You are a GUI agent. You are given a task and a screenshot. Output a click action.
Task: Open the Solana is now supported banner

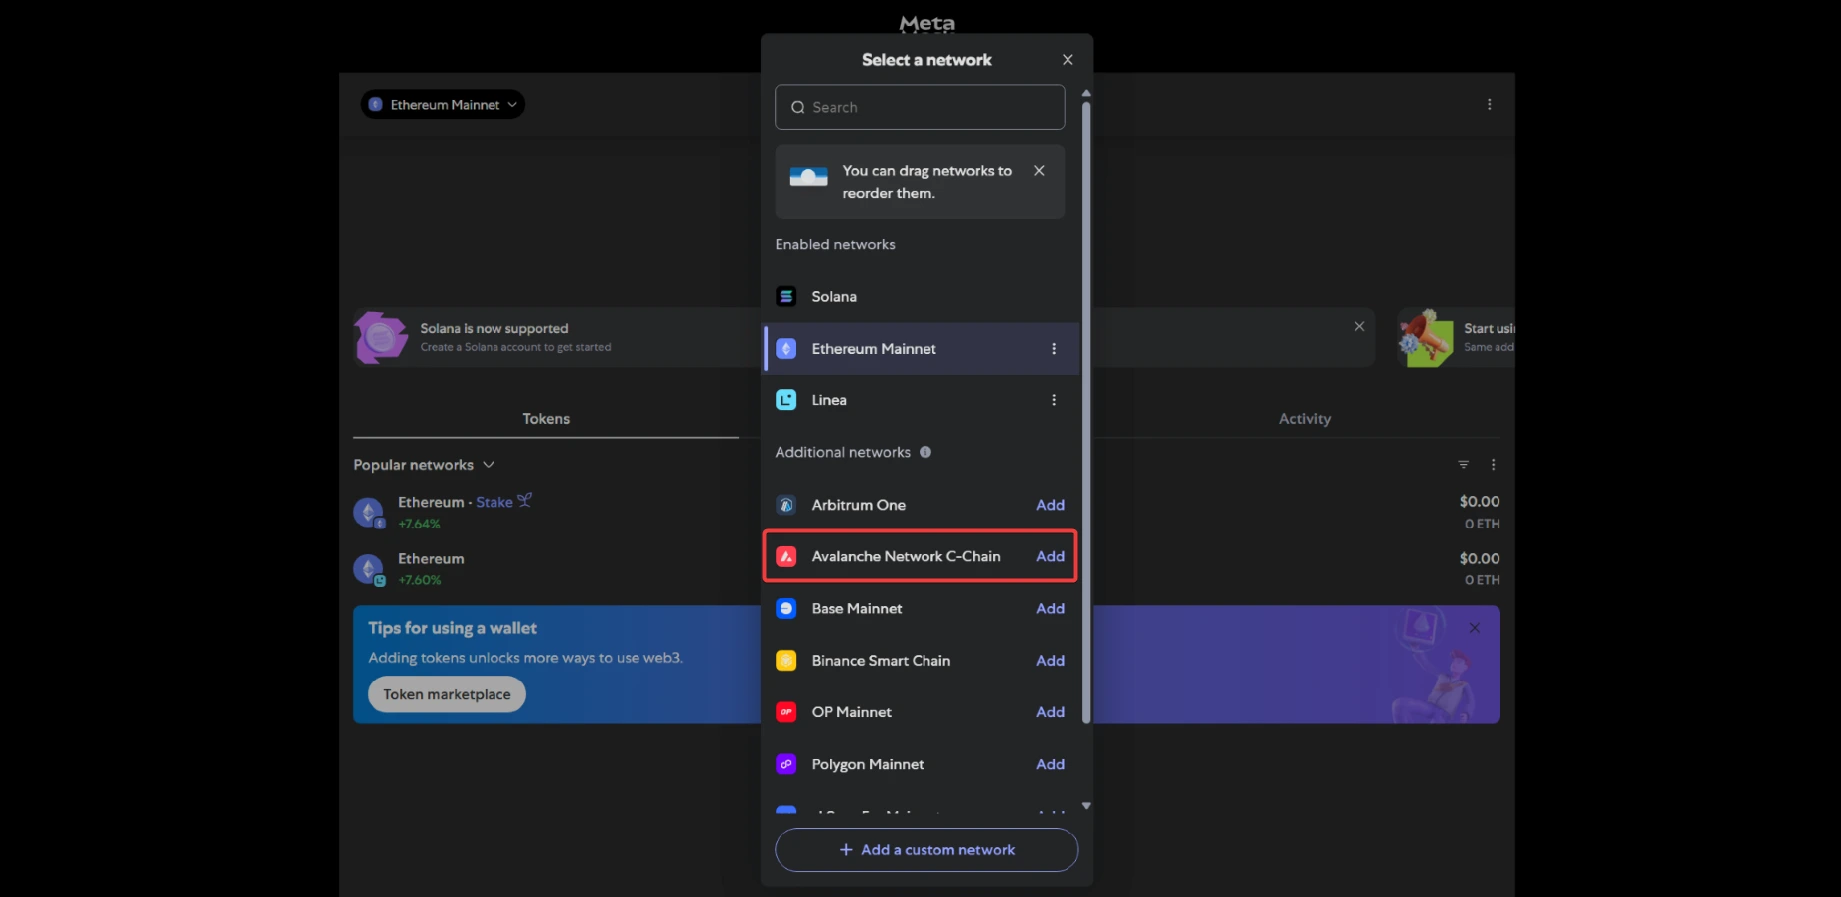coord(864,337)
